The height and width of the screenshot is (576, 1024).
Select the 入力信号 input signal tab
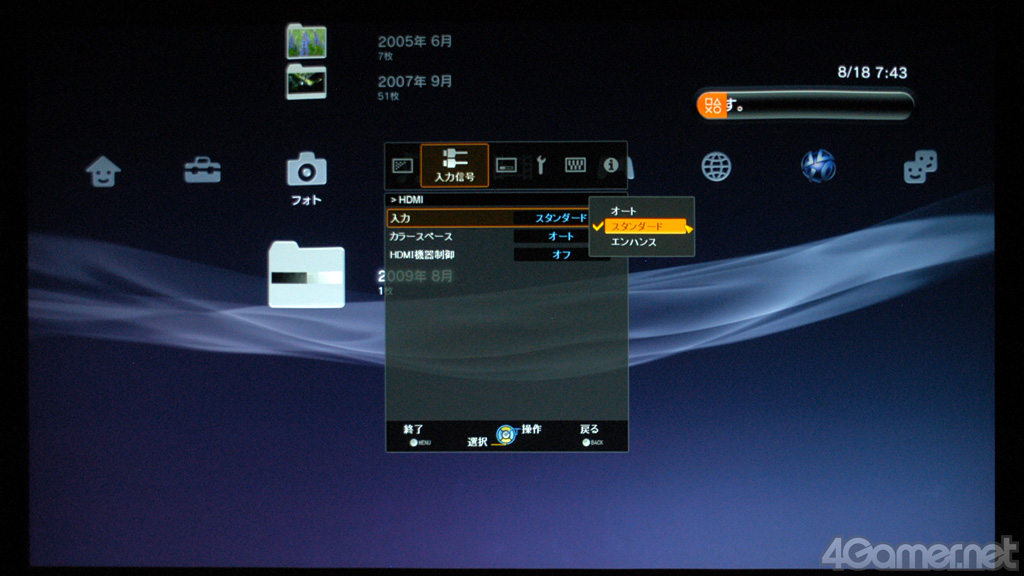455,166
